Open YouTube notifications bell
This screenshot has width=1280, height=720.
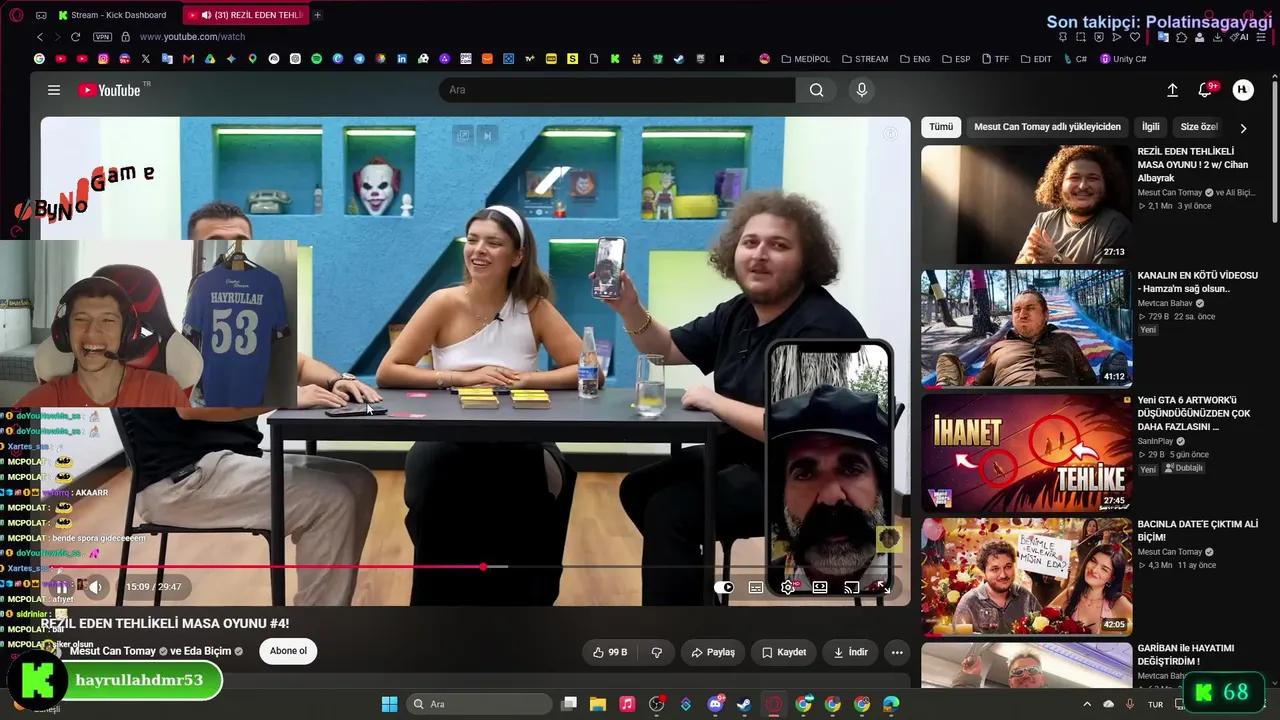(x=1205, y=90)
